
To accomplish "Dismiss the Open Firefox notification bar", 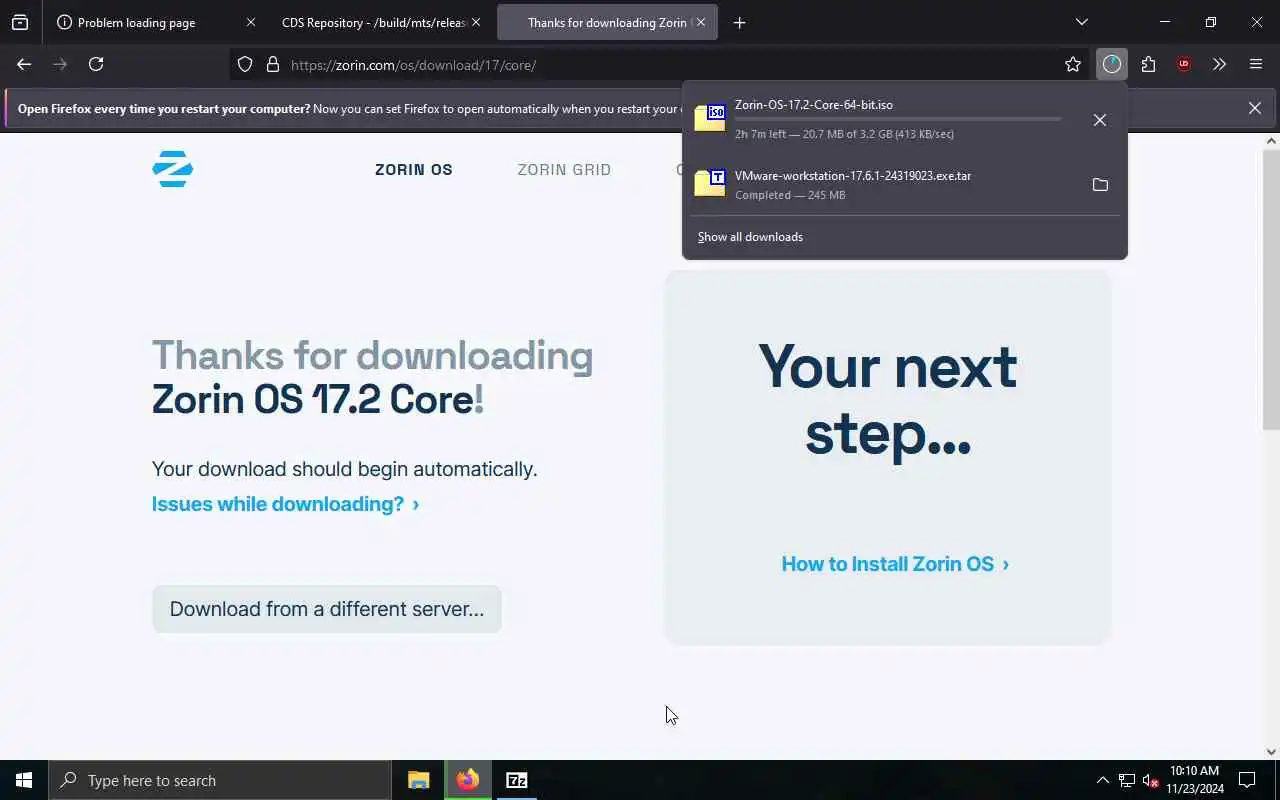I will tap(1255, 108).
